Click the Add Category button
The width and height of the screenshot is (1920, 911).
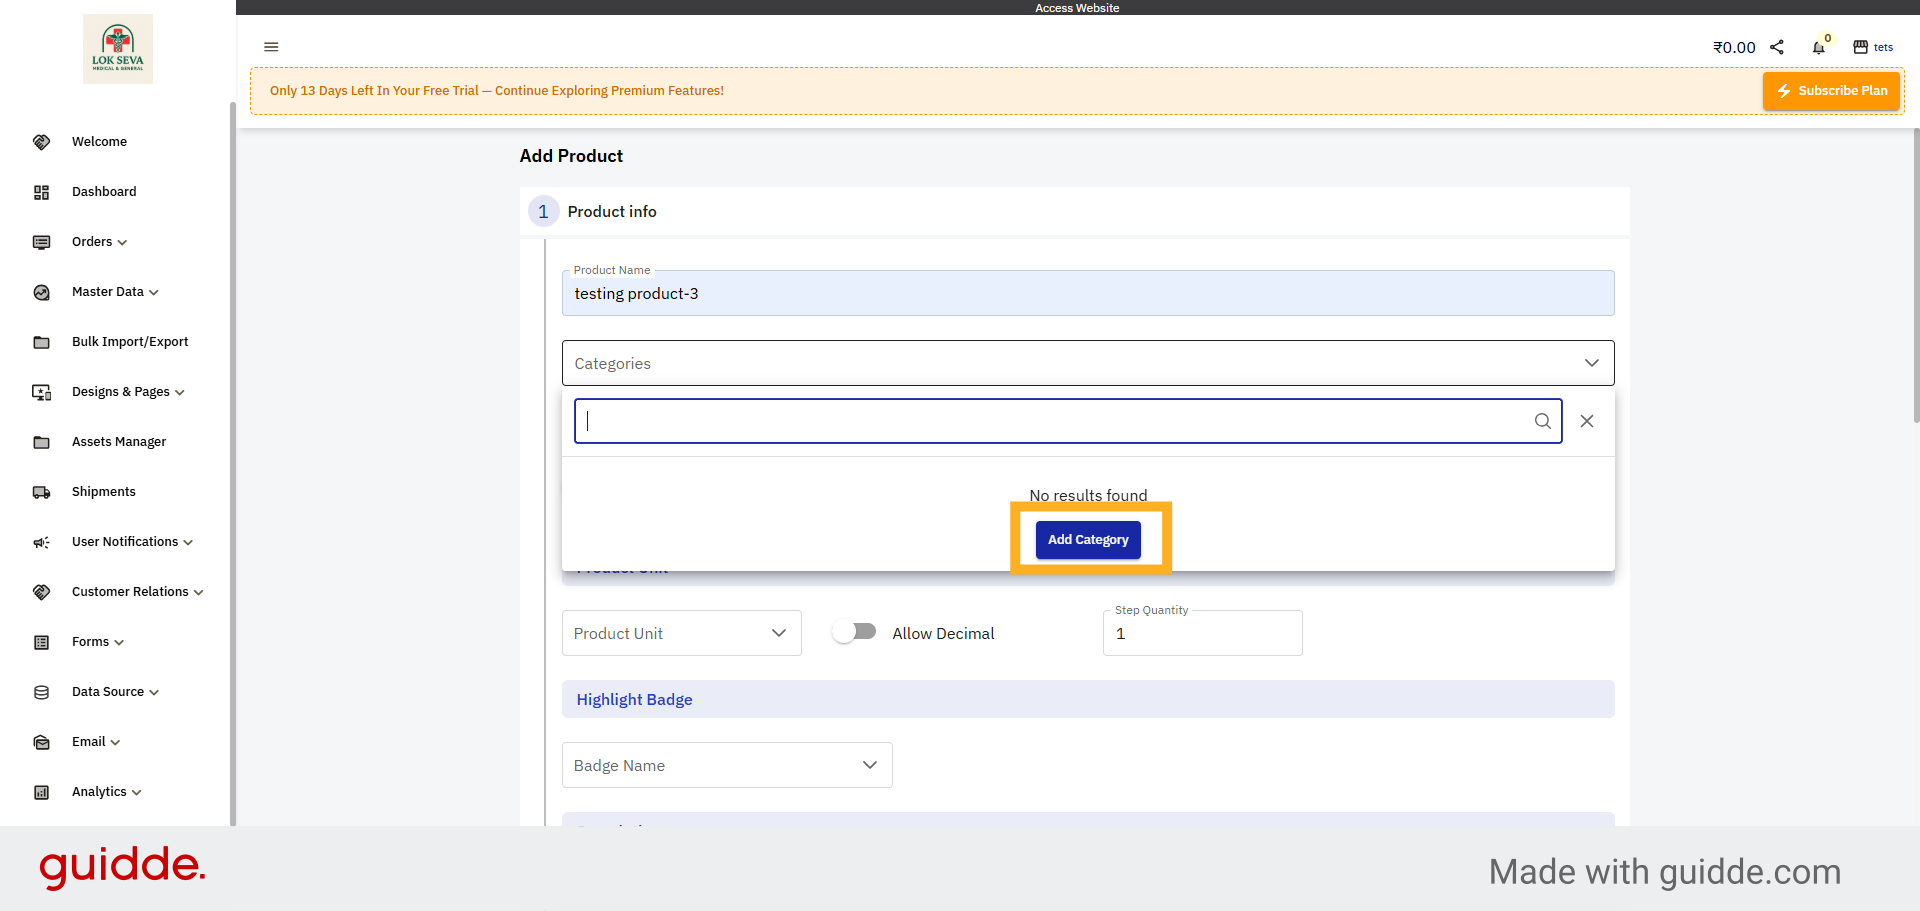coord(1088,539)
